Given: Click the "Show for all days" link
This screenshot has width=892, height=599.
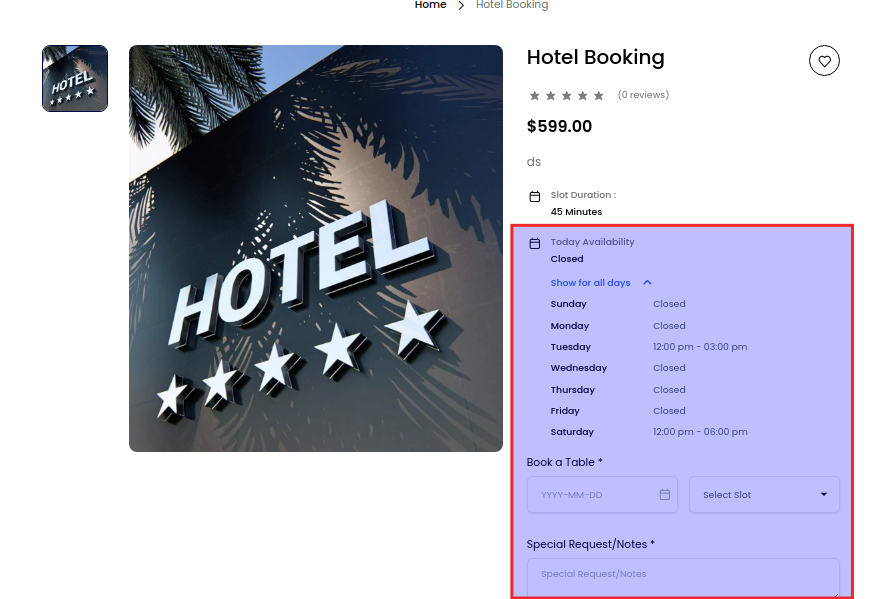Looking at the screenshot, I should pos(590,283).
